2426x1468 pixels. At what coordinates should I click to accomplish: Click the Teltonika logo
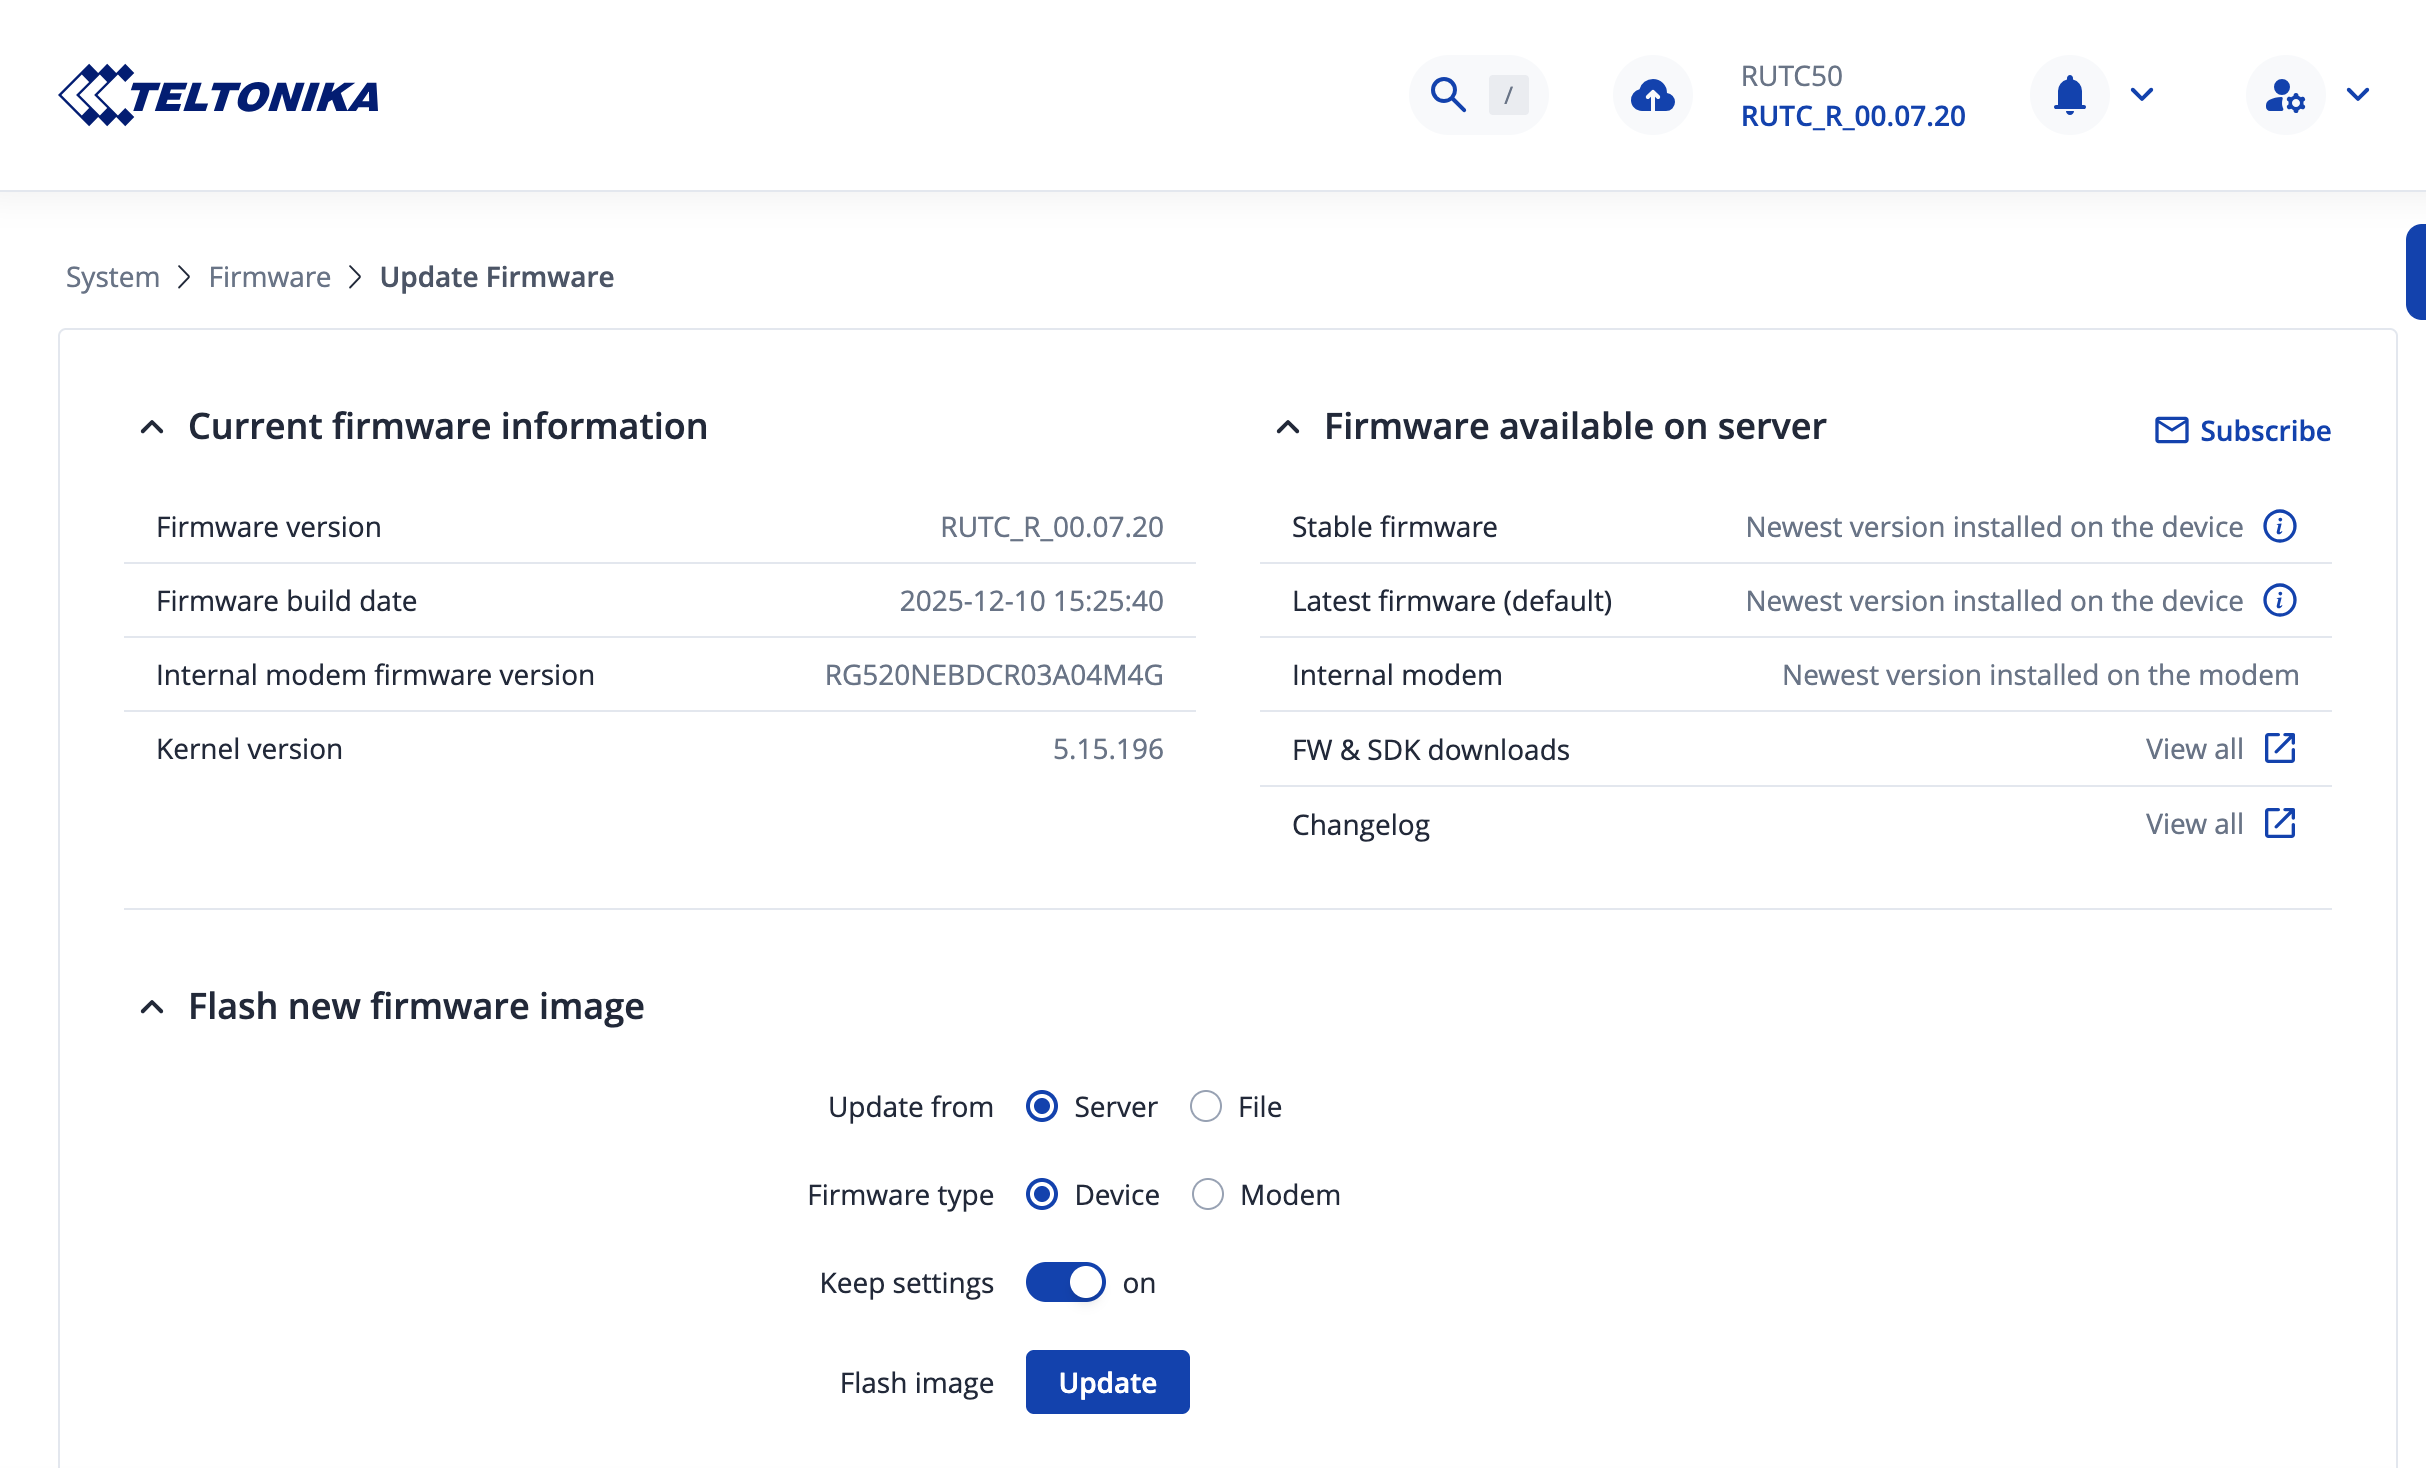pos(219,95)
